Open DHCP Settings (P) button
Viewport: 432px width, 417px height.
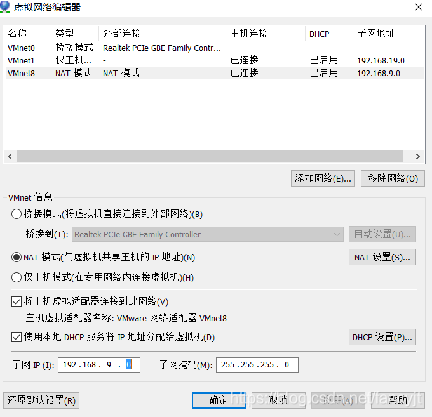pyautogui.click(x=382, y=337)
